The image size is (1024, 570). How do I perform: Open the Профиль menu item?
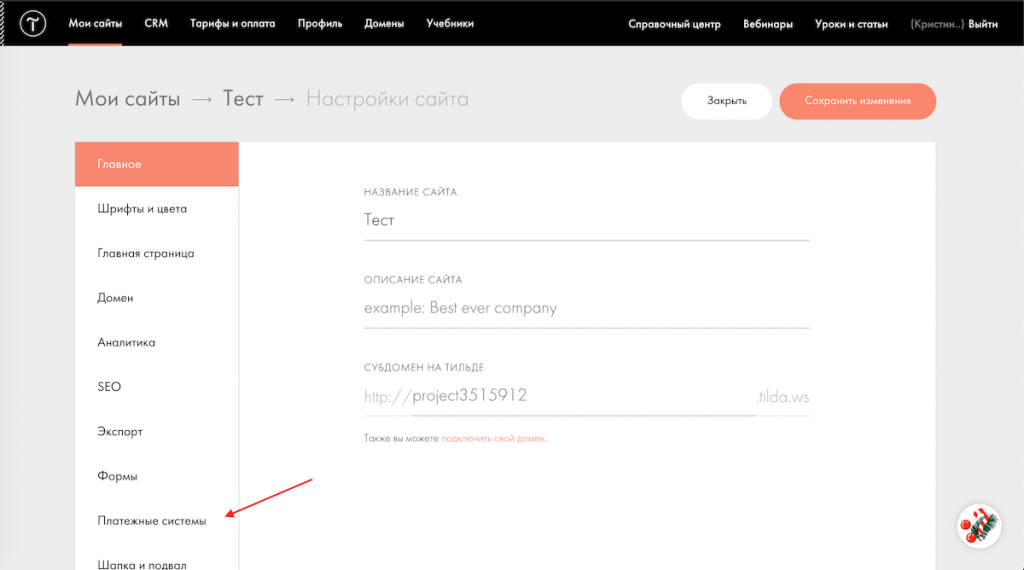(x=320, y=23)
